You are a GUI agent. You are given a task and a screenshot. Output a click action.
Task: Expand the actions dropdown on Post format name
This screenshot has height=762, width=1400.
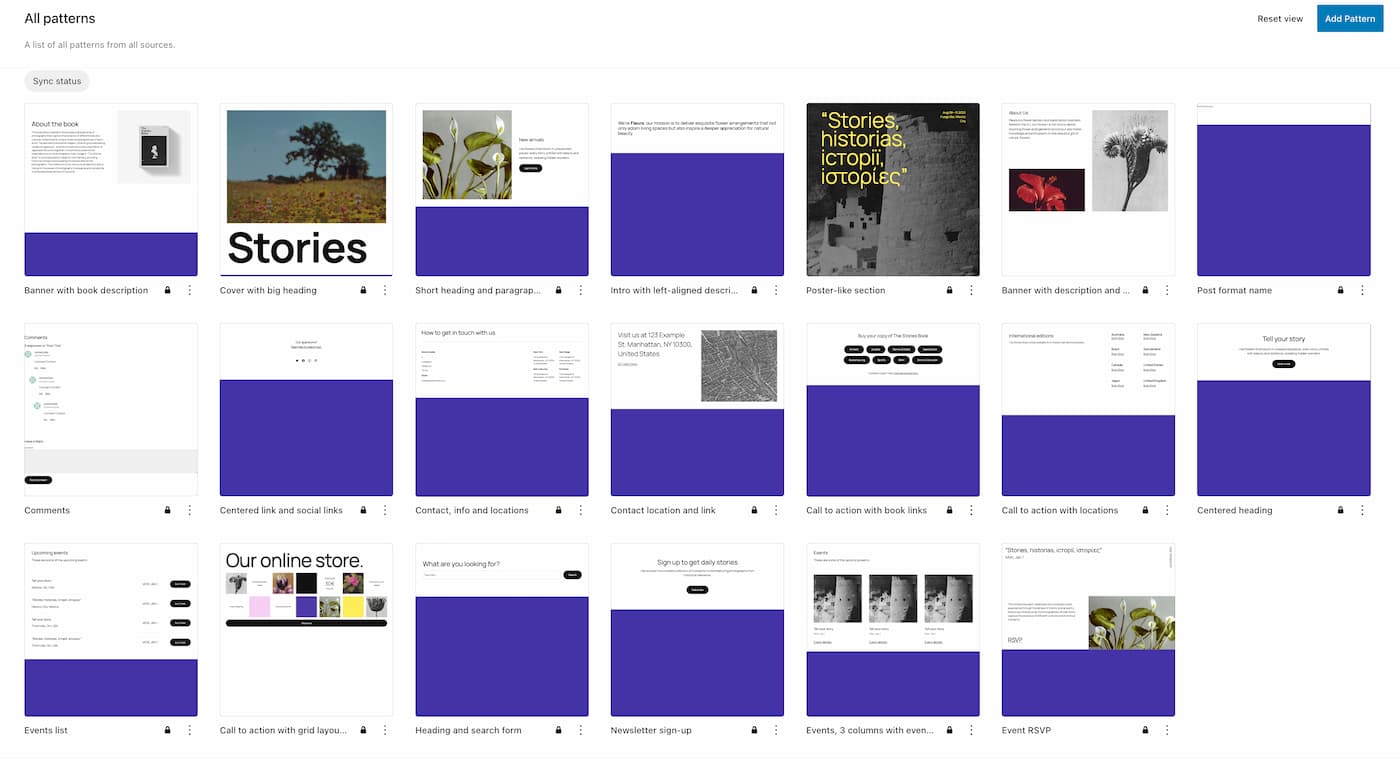(1362, 290)
